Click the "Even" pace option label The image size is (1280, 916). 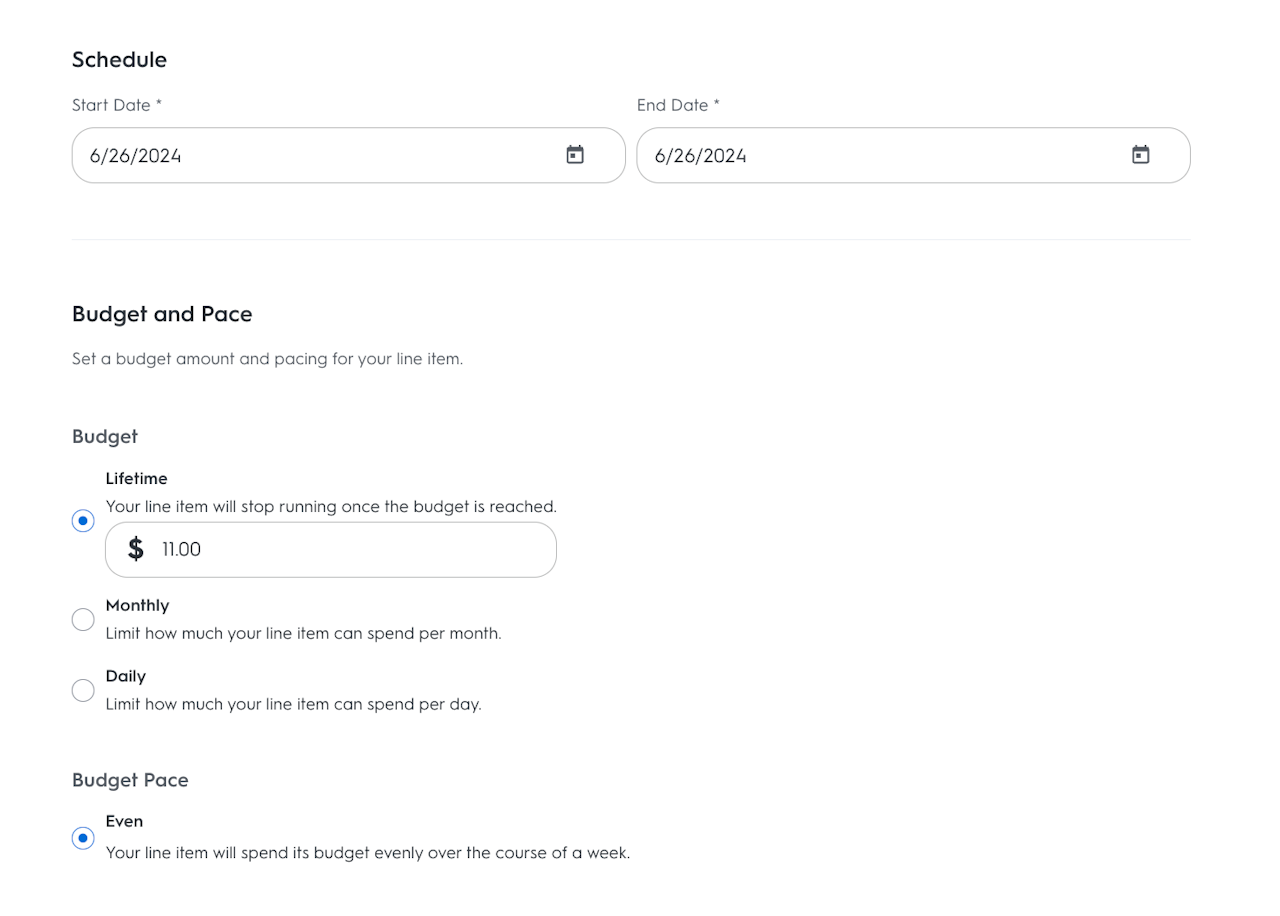(x=125, y=822)
